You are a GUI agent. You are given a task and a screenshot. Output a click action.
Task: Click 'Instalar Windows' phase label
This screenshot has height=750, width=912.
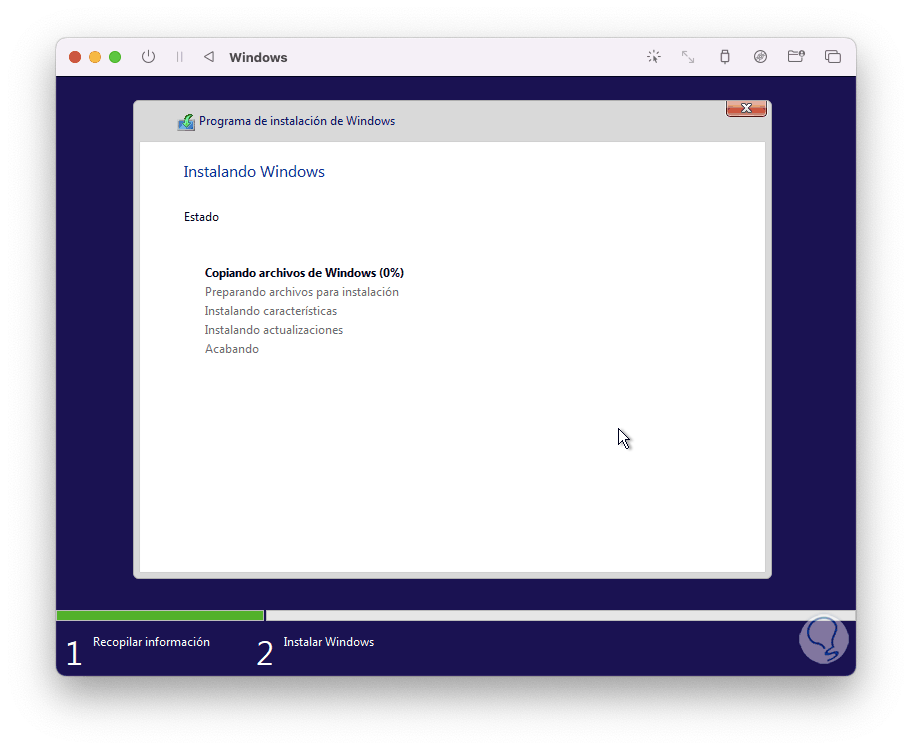point(329,642)
